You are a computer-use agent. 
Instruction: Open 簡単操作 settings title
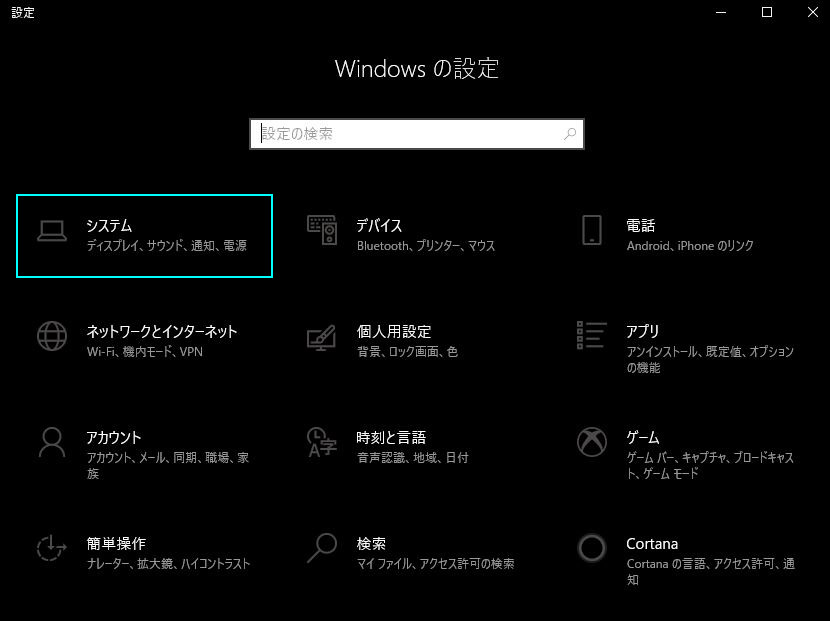116,544
